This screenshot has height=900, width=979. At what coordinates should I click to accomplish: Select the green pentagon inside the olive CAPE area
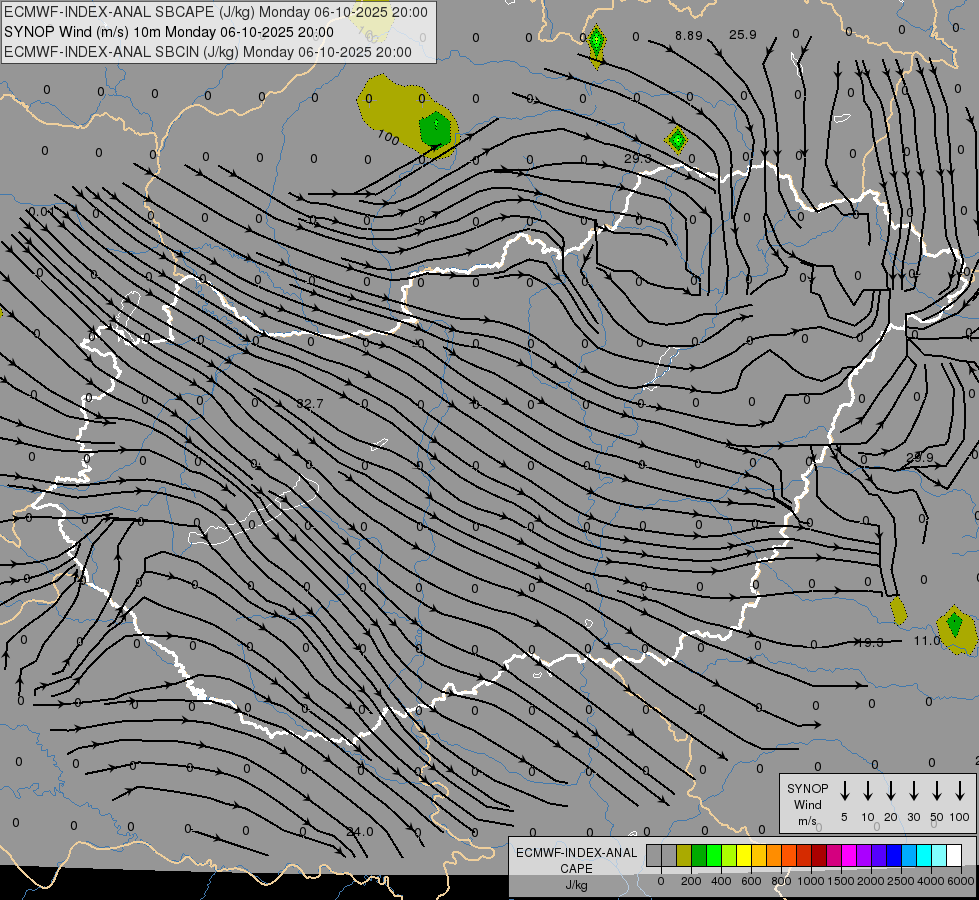[435, 130]
